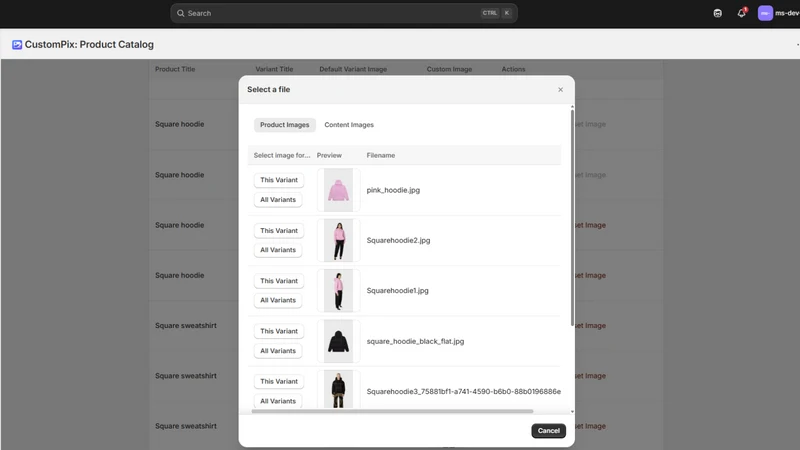Click the Squarehoodie1.jpg filename

(x=397, y=291)
